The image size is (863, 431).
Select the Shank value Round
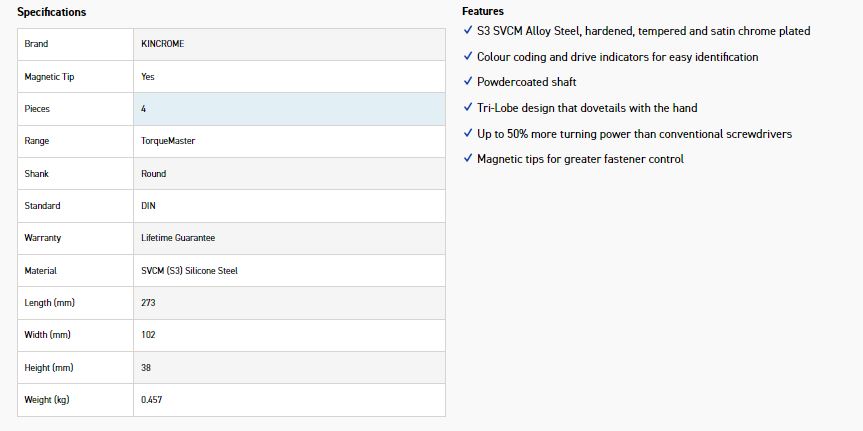click(x=154, y=173)
